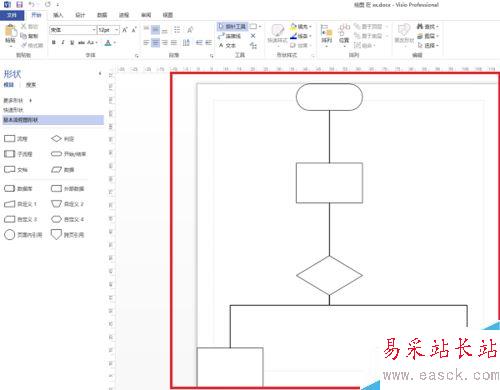Open the Change Case (Aa) dropdown

92,43
